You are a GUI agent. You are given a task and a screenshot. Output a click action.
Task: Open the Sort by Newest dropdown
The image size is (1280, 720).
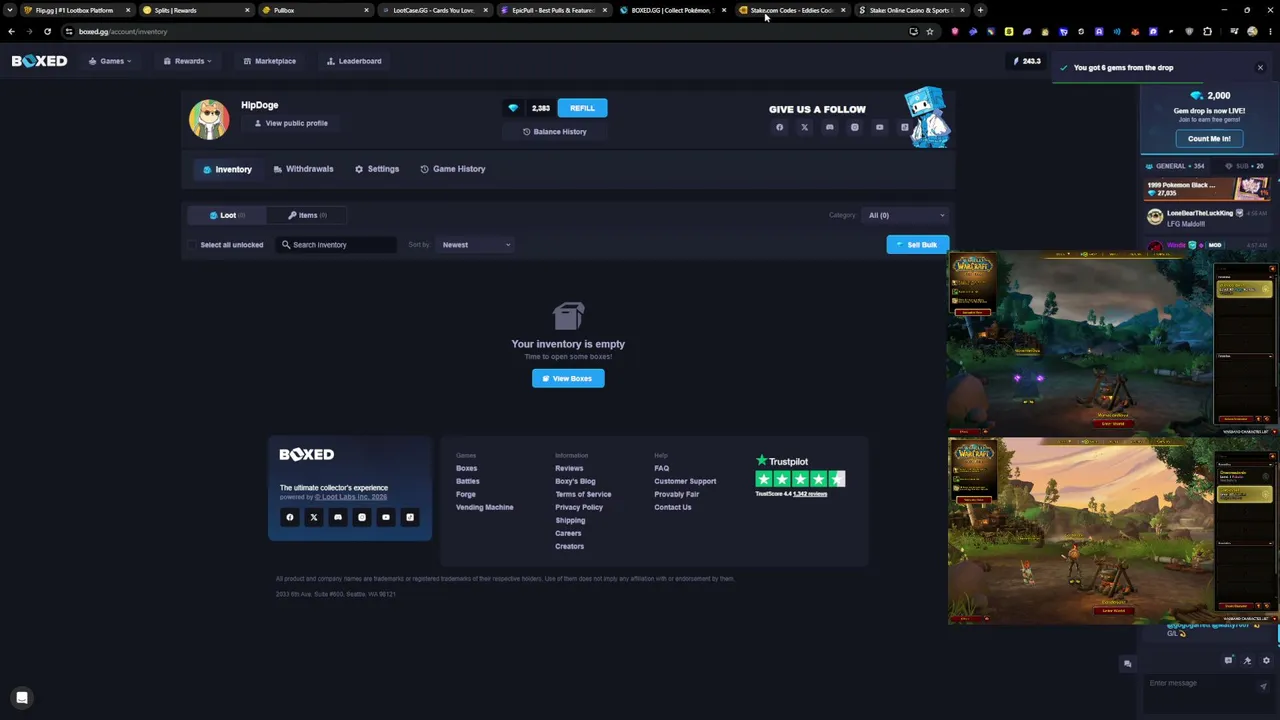click(x=476, y=245)
